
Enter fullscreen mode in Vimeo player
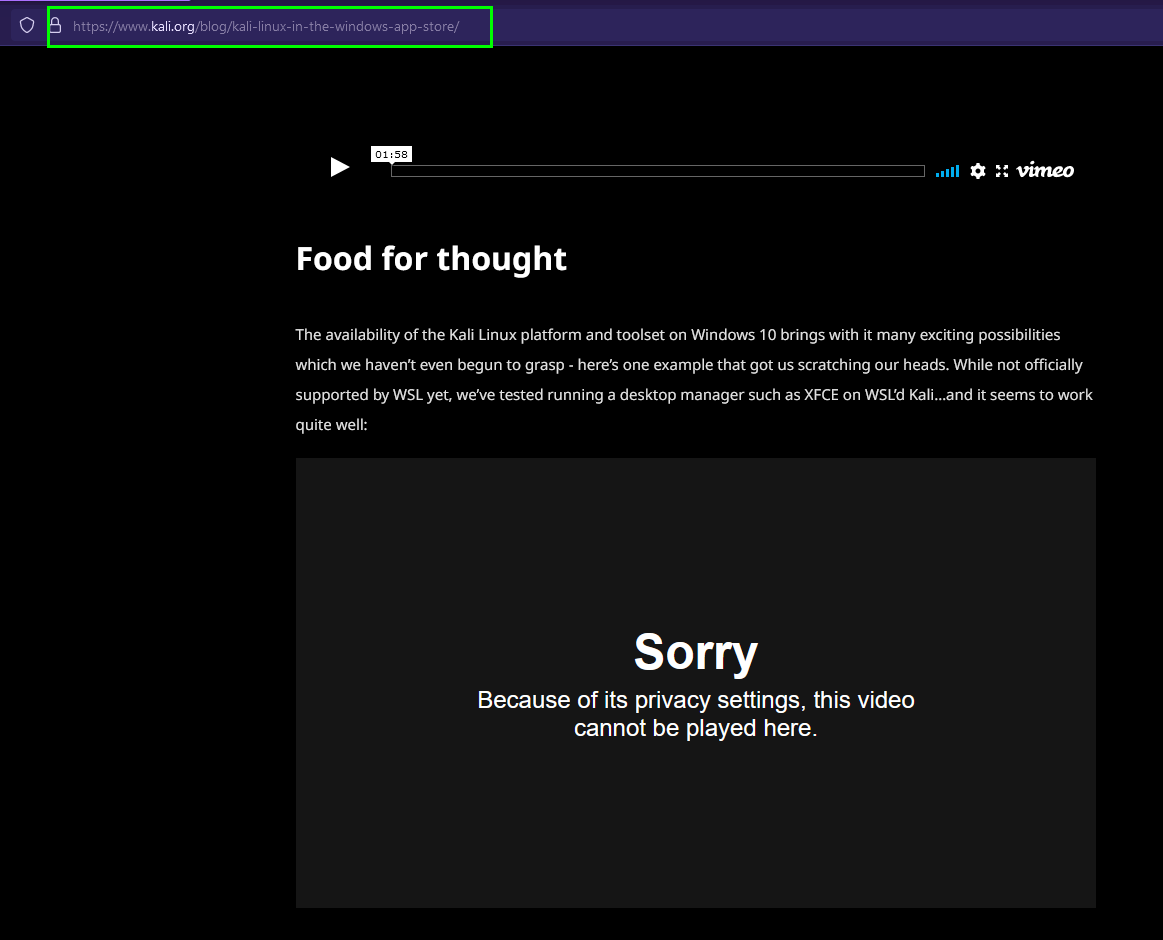pos(1002,171)
